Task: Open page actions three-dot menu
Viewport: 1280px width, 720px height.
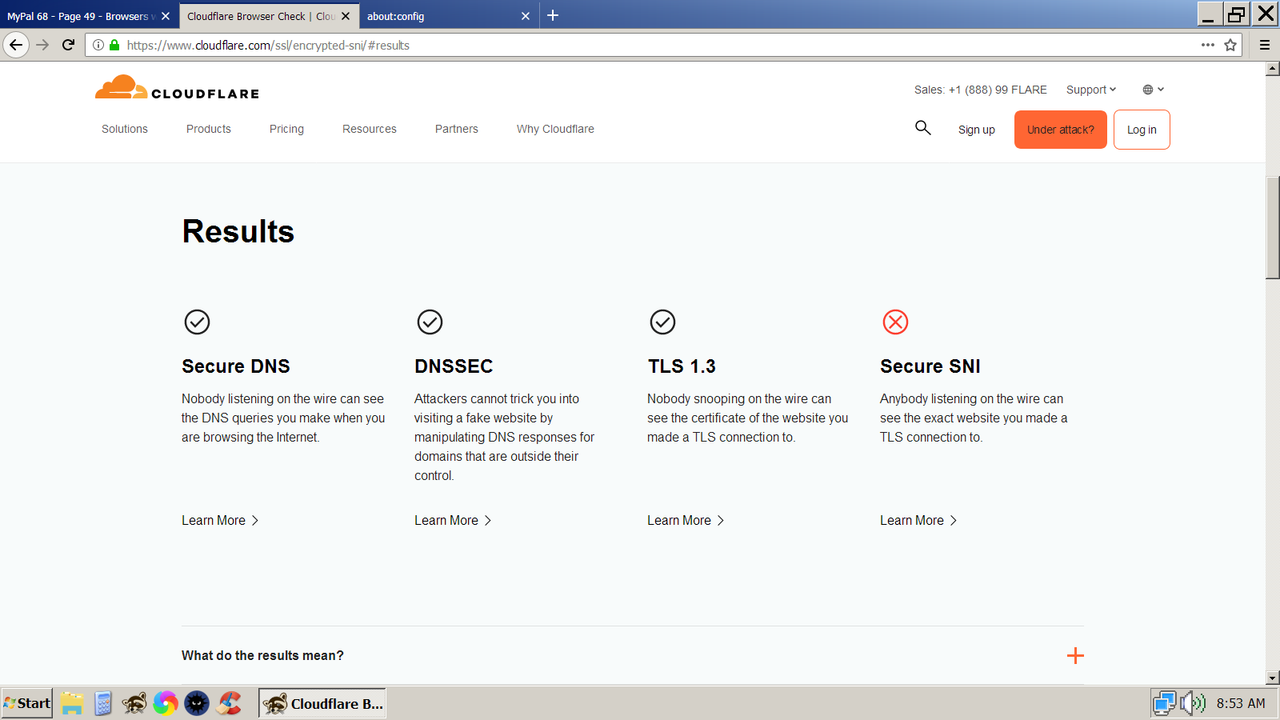Action: point(1208,45)
